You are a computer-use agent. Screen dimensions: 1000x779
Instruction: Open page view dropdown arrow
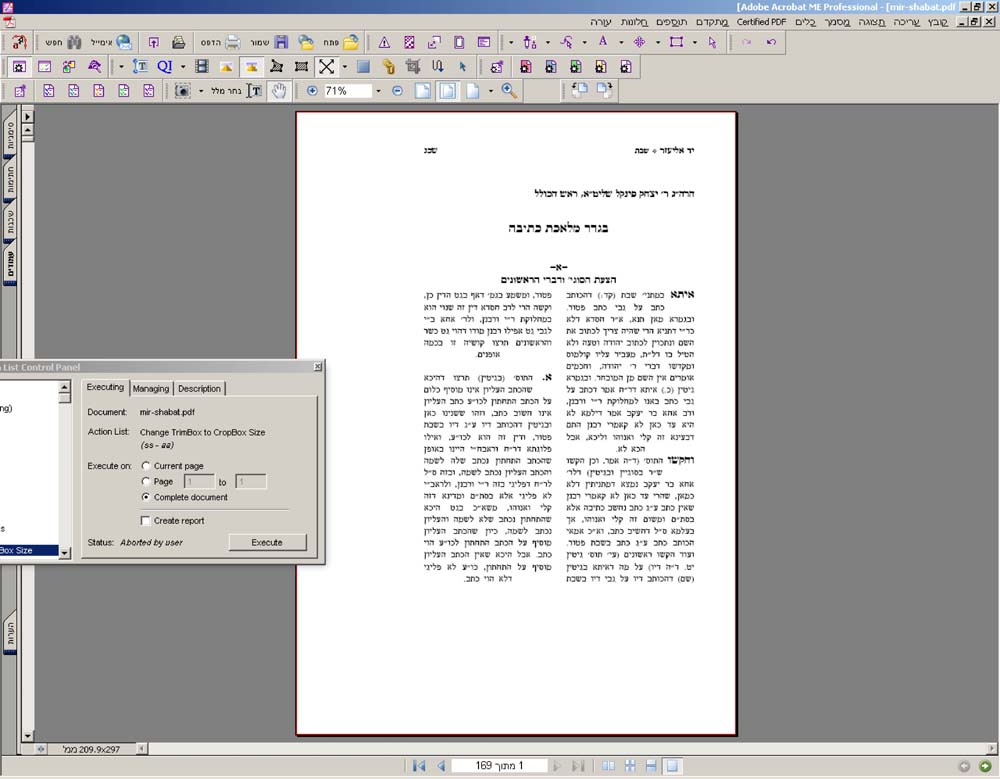pos(490,91)
